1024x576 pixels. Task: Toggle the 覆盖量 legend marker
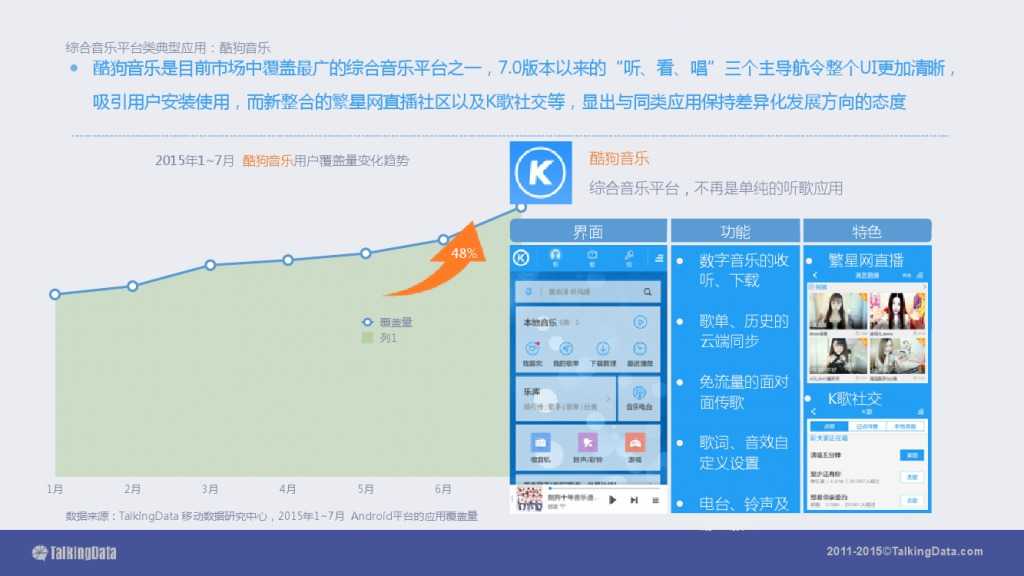pyautogui.click(x=367, y=322)
